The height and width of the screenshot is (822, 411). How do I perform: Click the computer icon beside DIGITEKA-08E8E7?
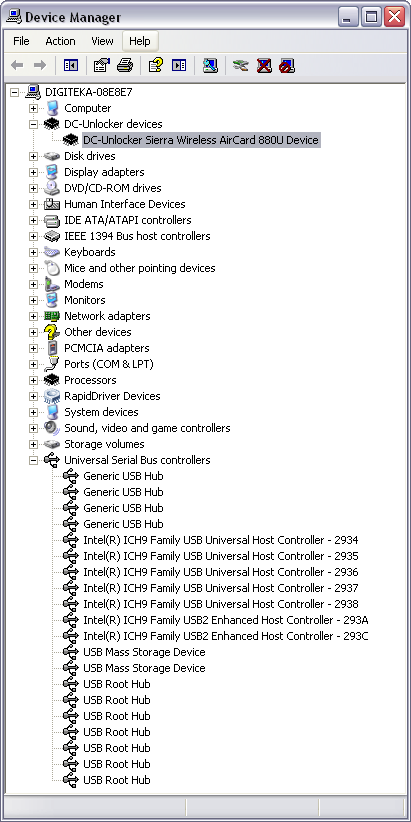click(33, 92)
